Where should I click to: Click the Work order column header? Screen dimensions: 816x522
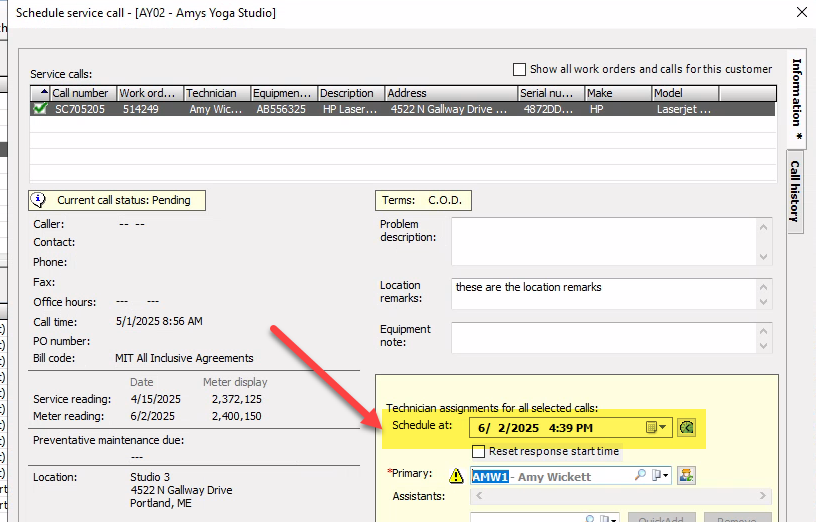coord(150,93)
